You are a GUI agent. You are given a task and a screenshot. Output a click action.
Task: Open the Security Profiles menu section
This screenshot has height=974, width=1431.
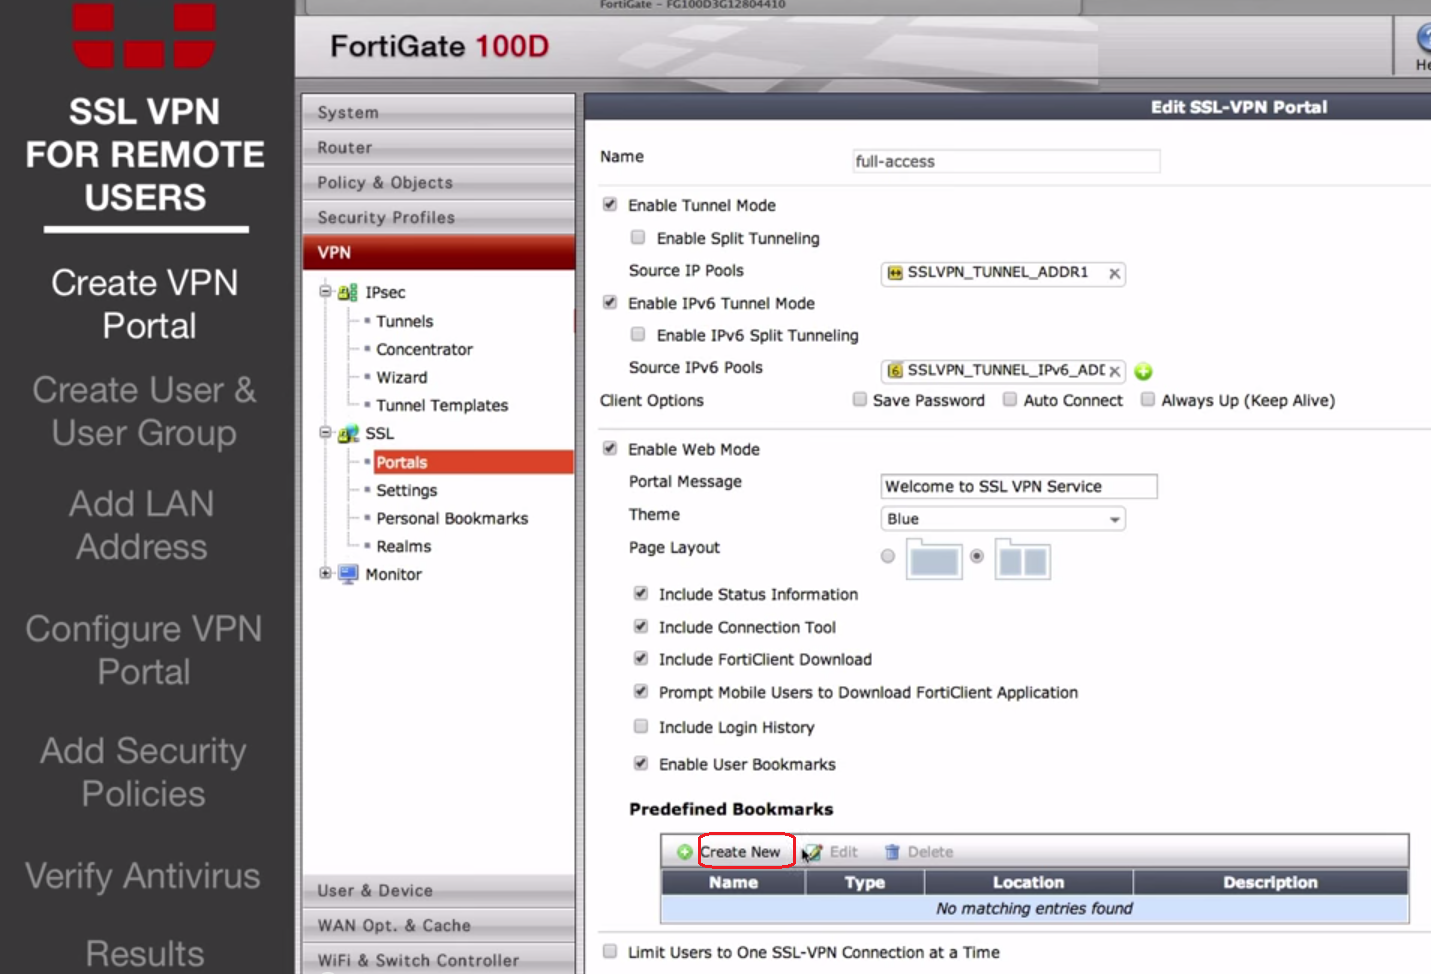[x=439, y=218]
